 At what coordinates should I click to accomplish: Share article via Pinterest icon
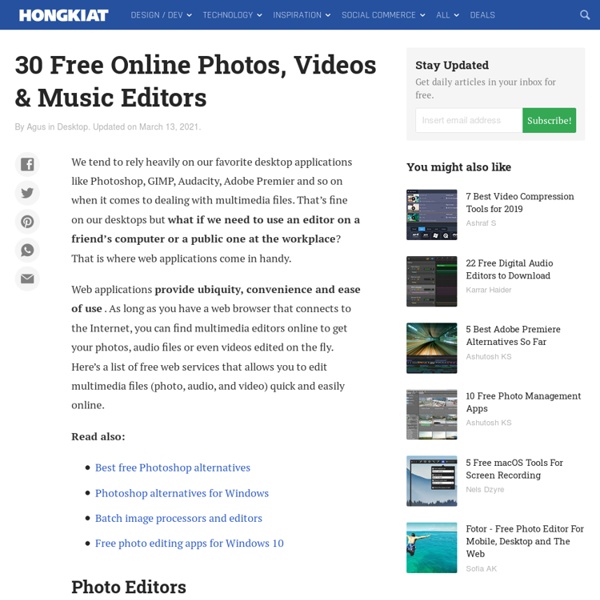point(27,222)
